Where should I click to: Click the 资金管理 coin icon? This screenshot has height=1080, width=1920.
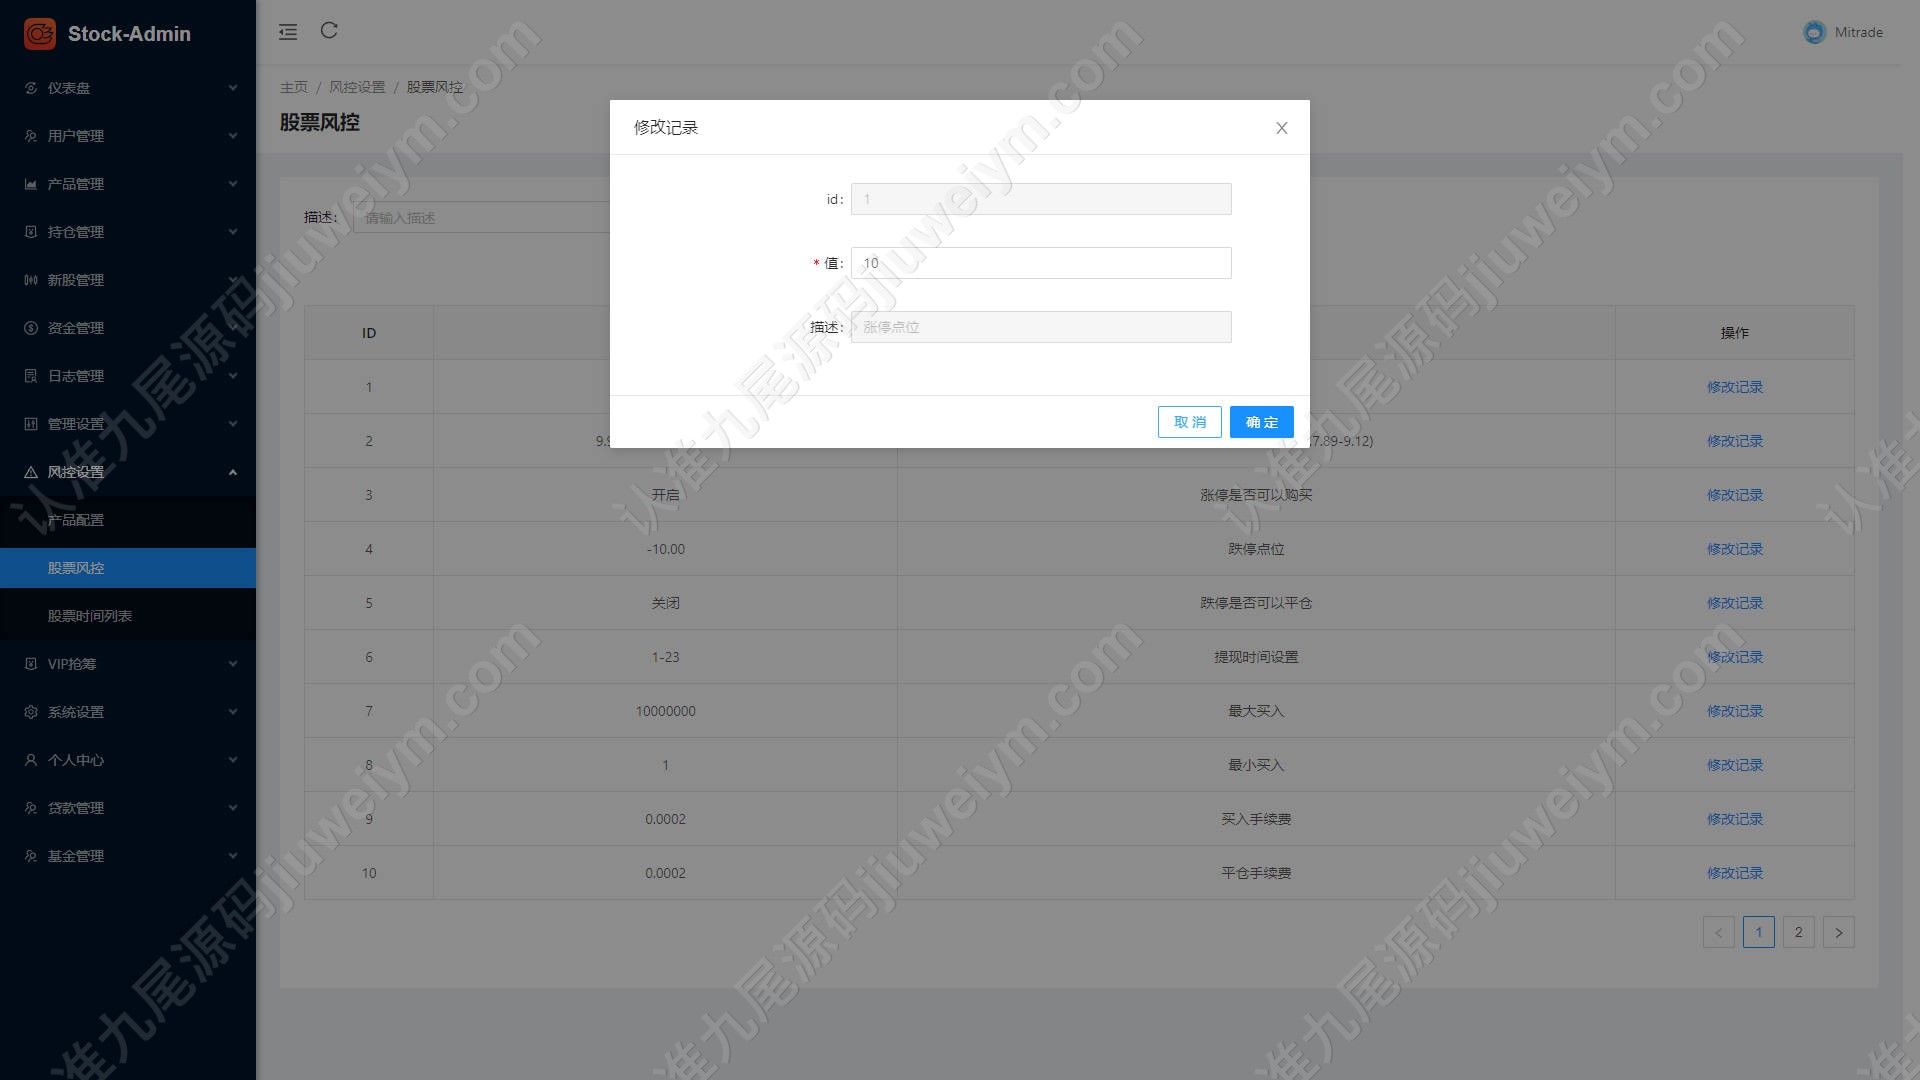[x=31, y=328]
